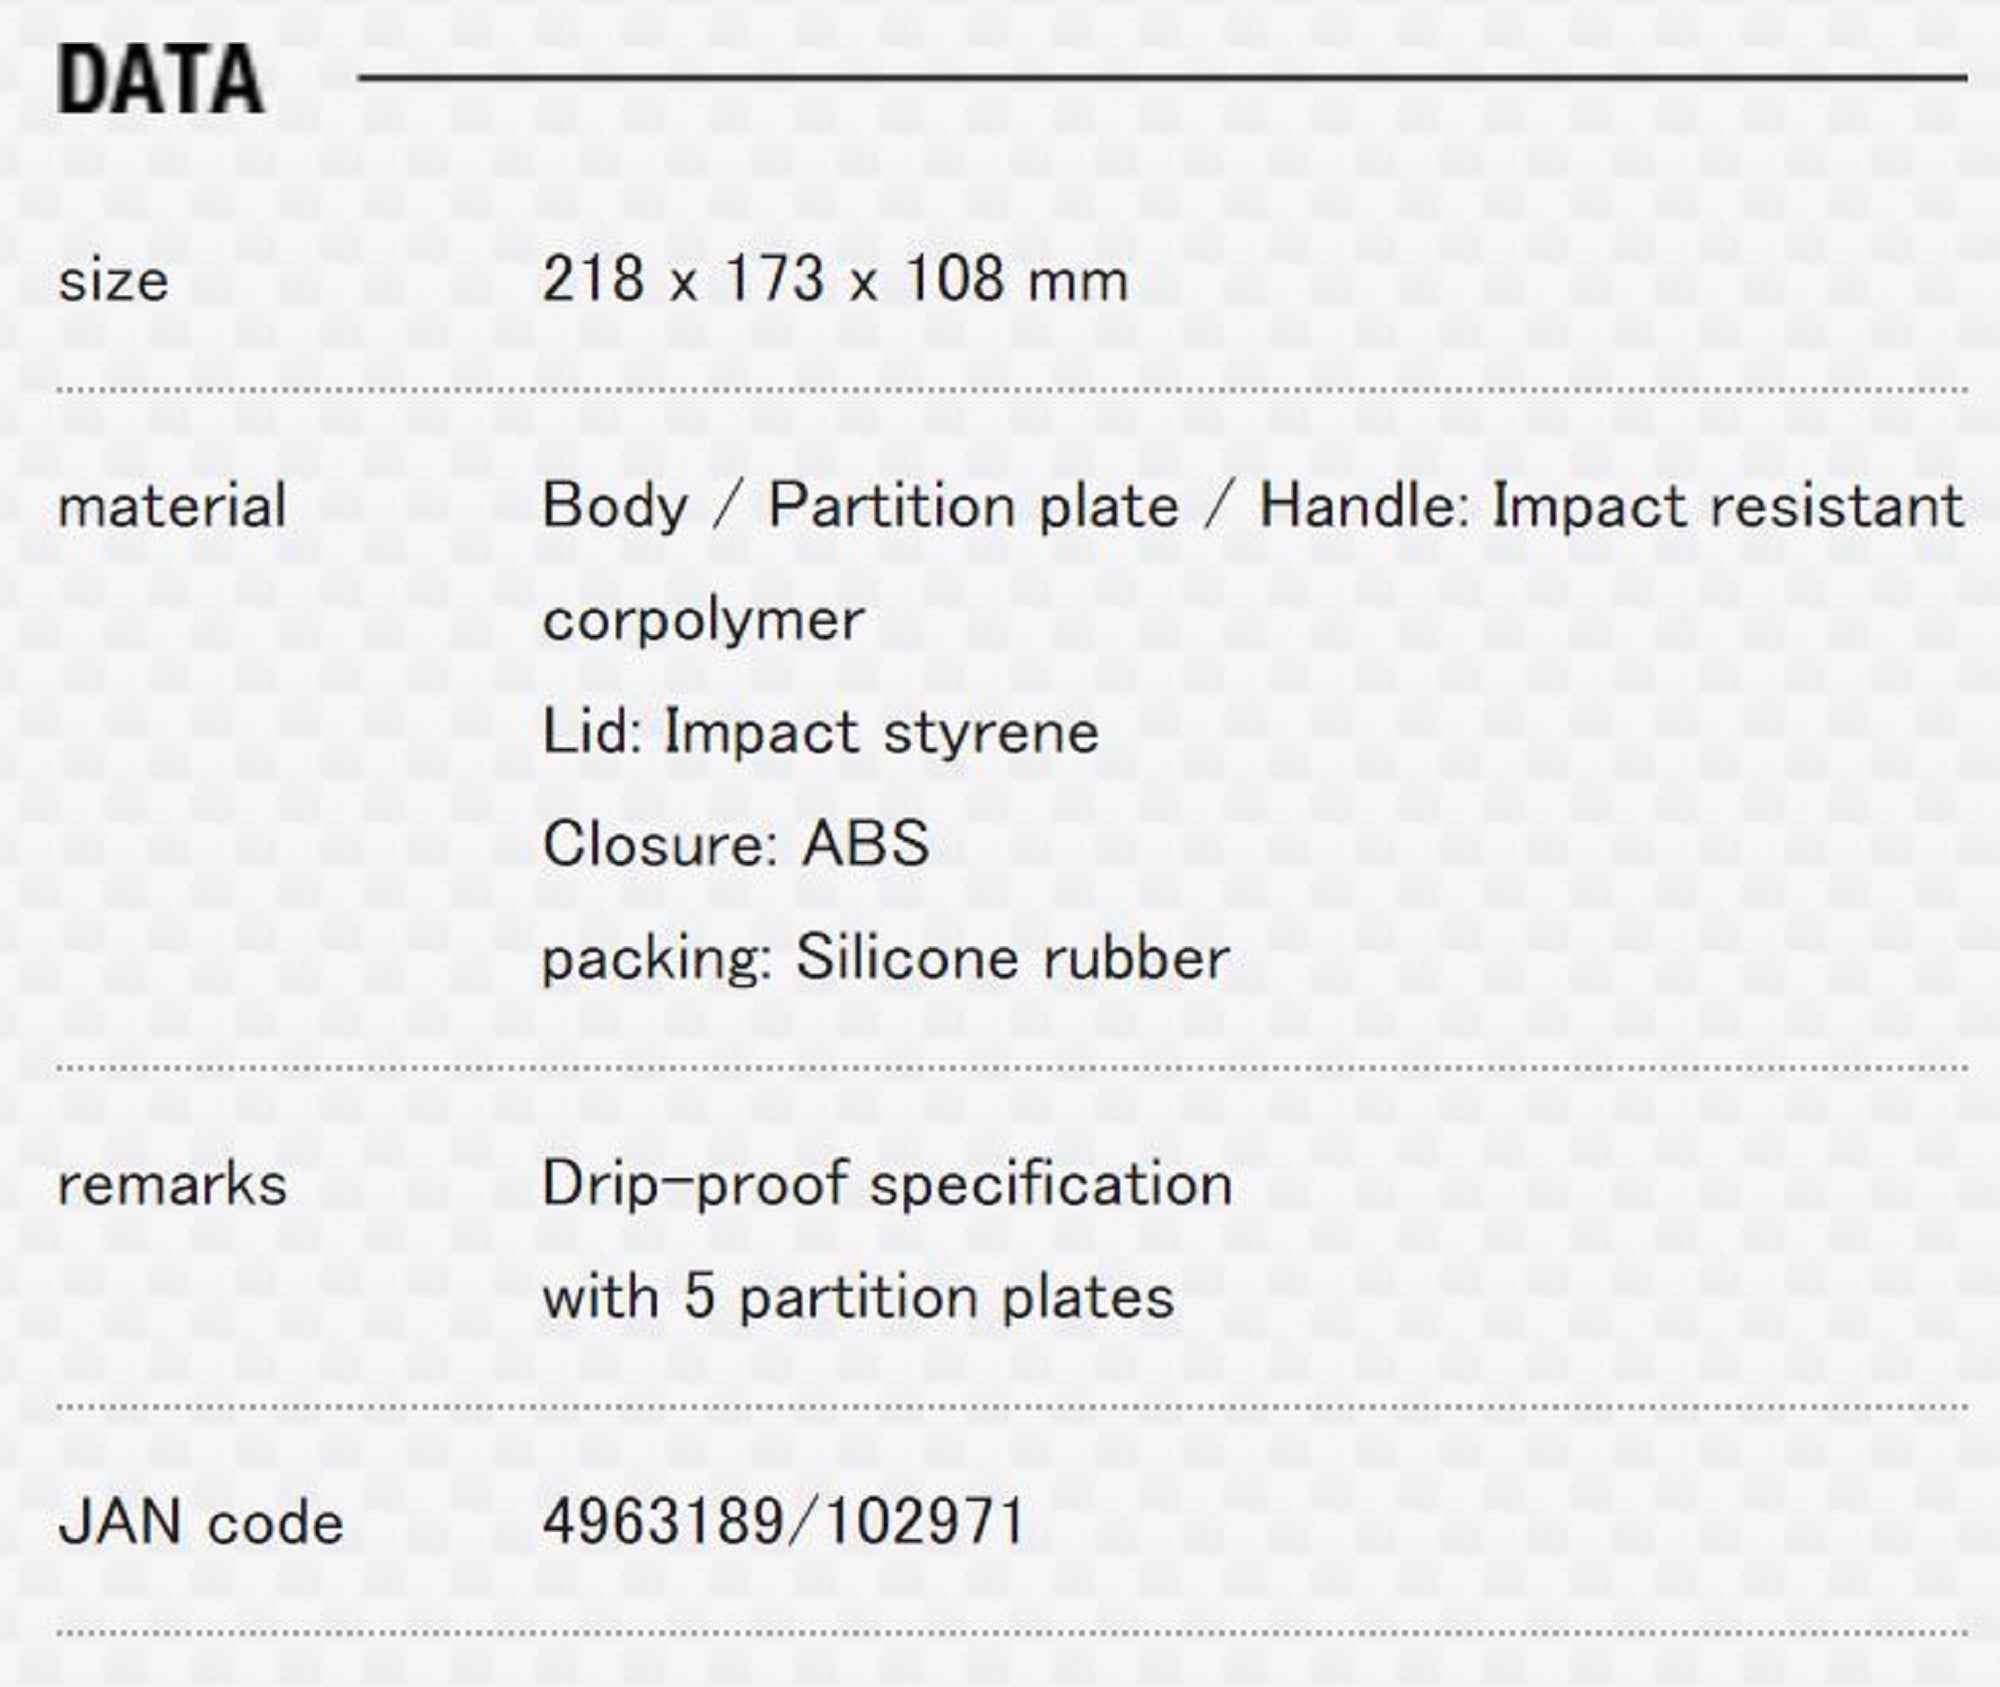Click the Drip-proof specification text
Viewport: 2000px width, 1687px height.
pyautogui.click(x=886, y=1185)
